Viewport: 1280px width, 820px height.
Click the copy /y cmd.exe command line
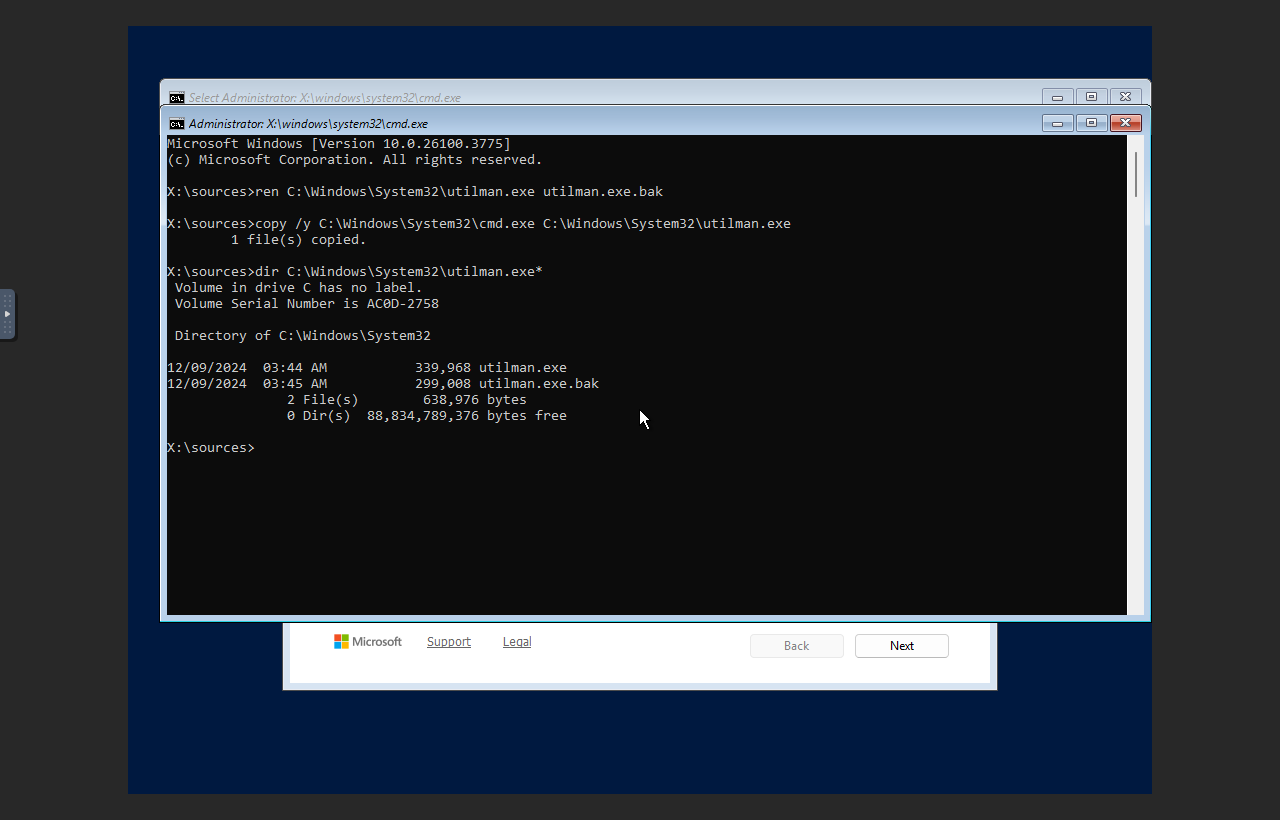click(x=479, y=224)
